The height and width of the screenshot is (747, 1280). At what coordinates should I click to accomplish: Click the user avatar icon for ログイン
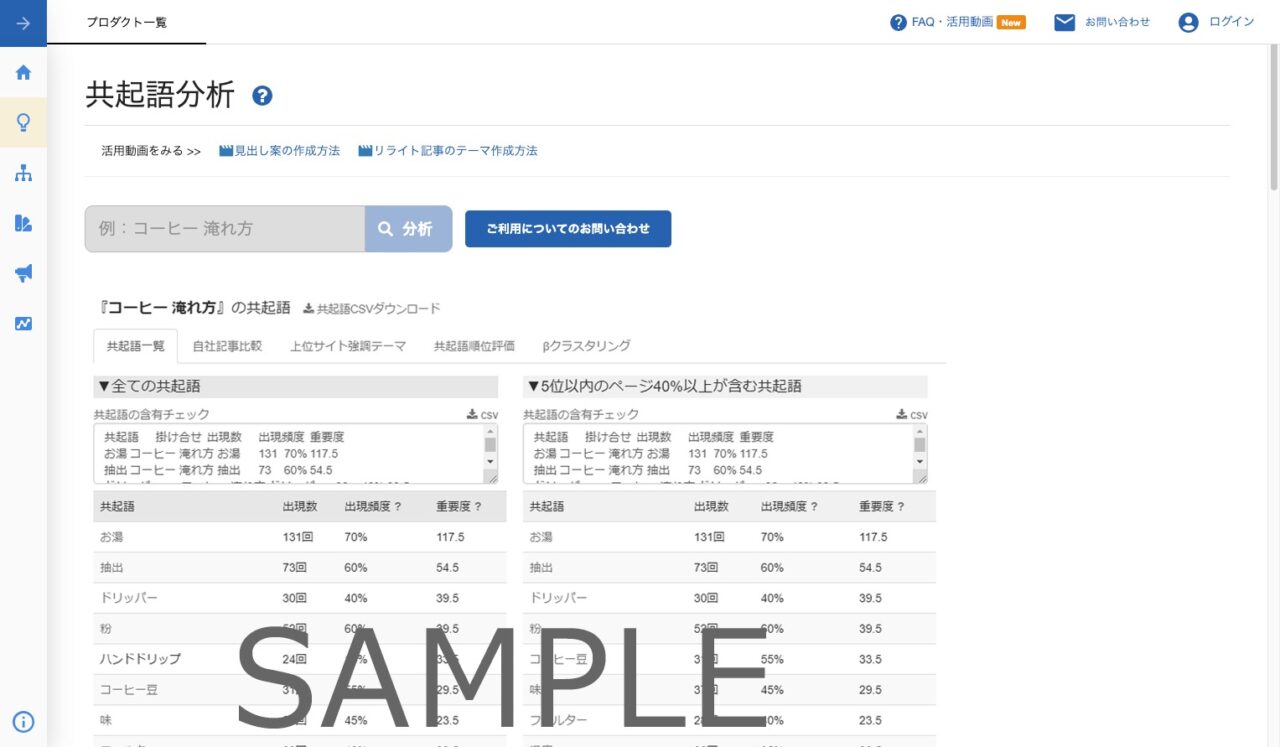coord(1188,22)
